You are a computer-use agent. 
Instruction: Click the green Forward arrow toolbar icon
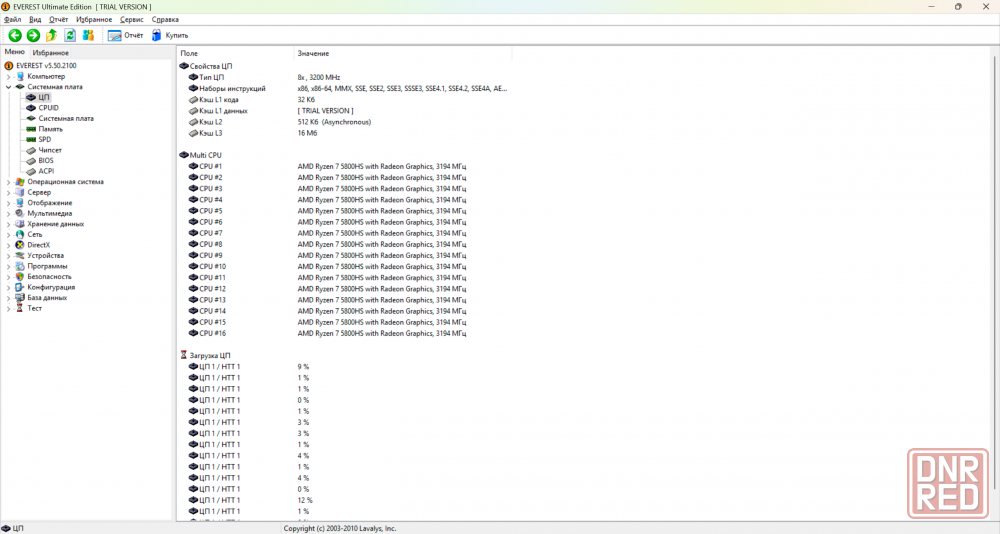pos(33,36)
